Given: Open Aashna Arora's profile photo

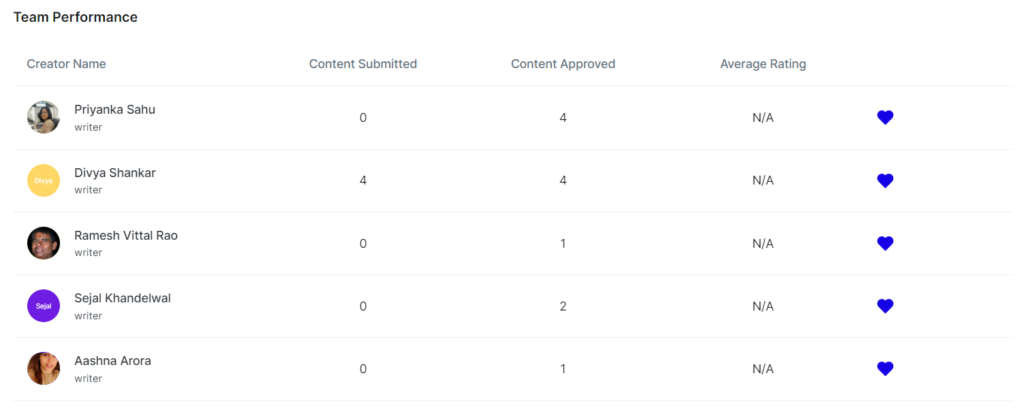Looking at the screenshot, I should pyautogui.click(x=44, y=369).
